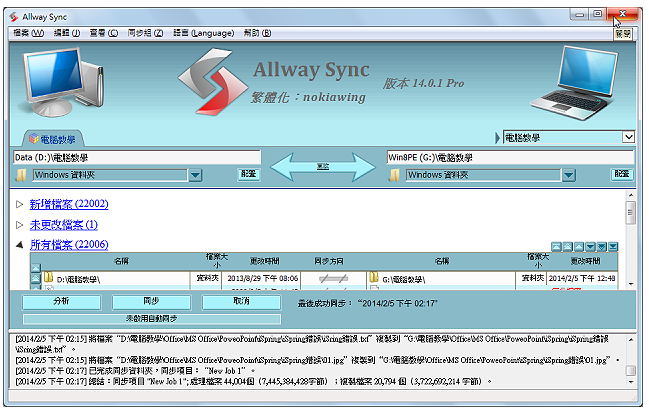Expand the 新增檔案 (22002) group
Image resolution: width=649 pixels, height=412 pixels.
19,204
